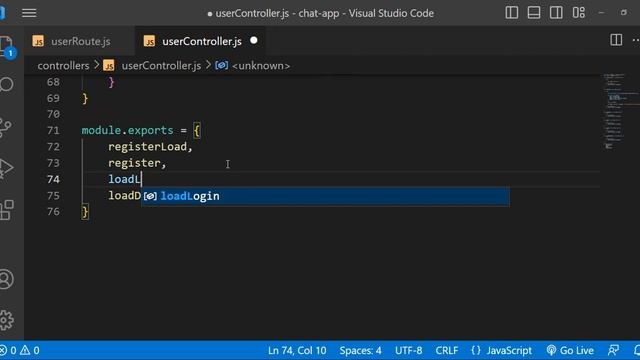This screenshot has width=640, height=360.
Task: Place cursor on loadL text on line 74
Action: pos(124,180)
